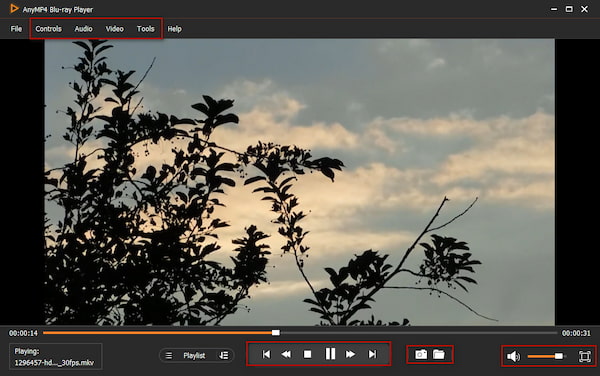Viewport: 600px width, 376px height.
Task: Click the total duration 00:00:31
Action: pyautogui.click(x=576, y=333)
